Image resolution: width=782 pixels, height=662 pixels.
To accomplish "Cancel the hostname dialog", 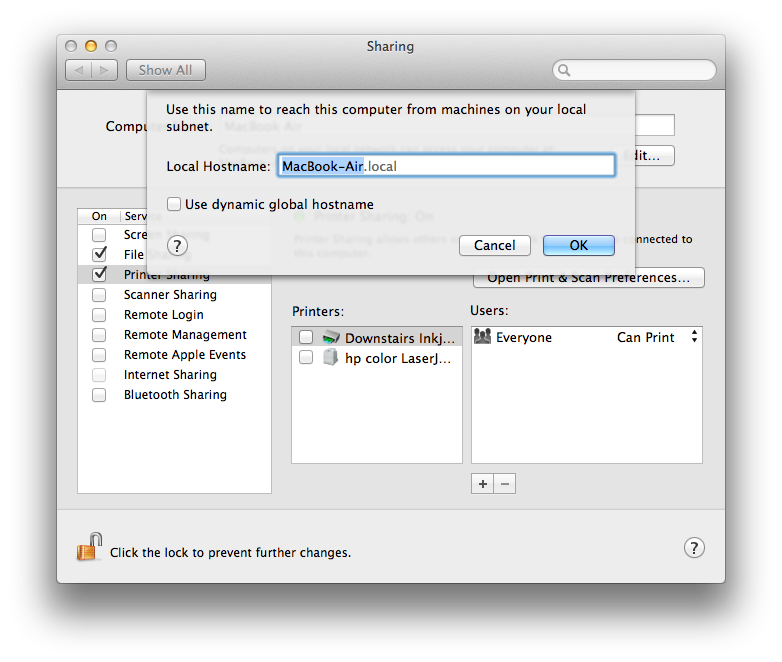I will click(494, 245).
